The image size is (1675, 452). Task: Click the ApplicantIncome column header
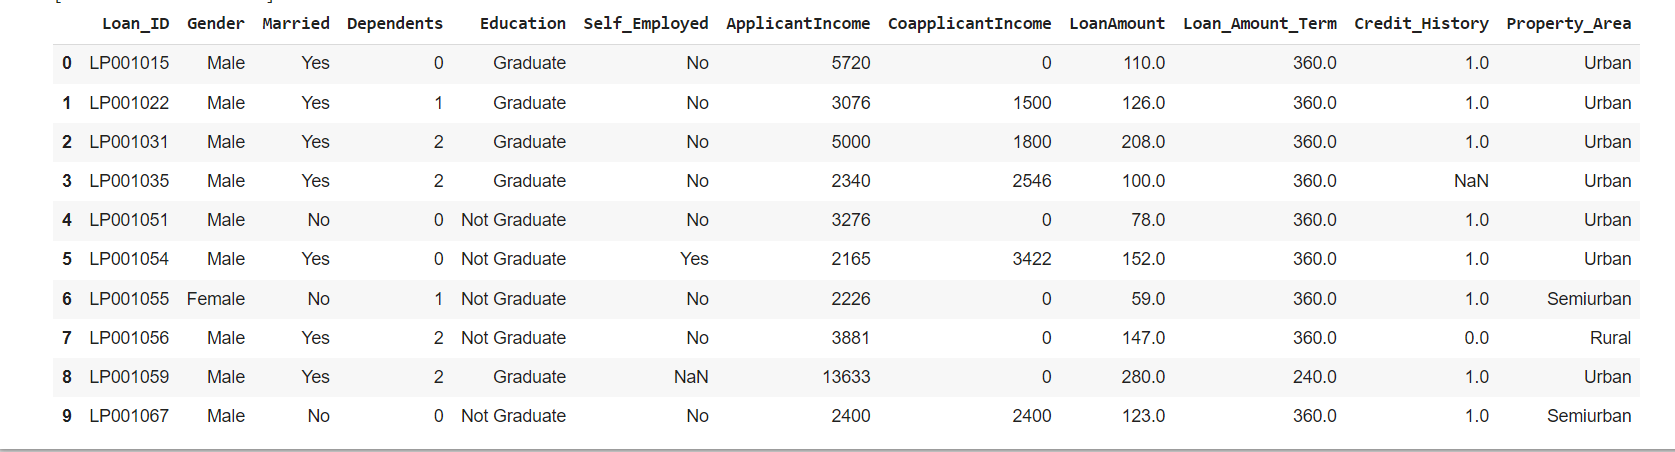coord(798,23)
